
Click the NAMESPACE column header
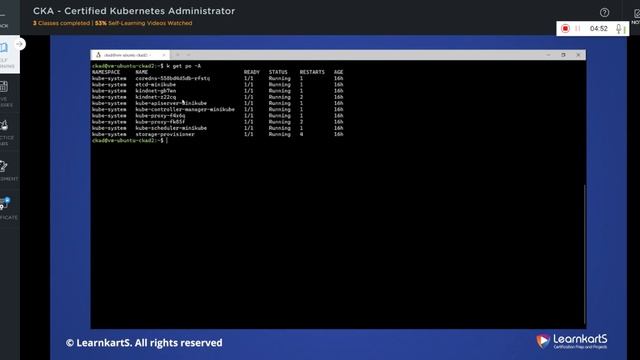coord(106,72)
